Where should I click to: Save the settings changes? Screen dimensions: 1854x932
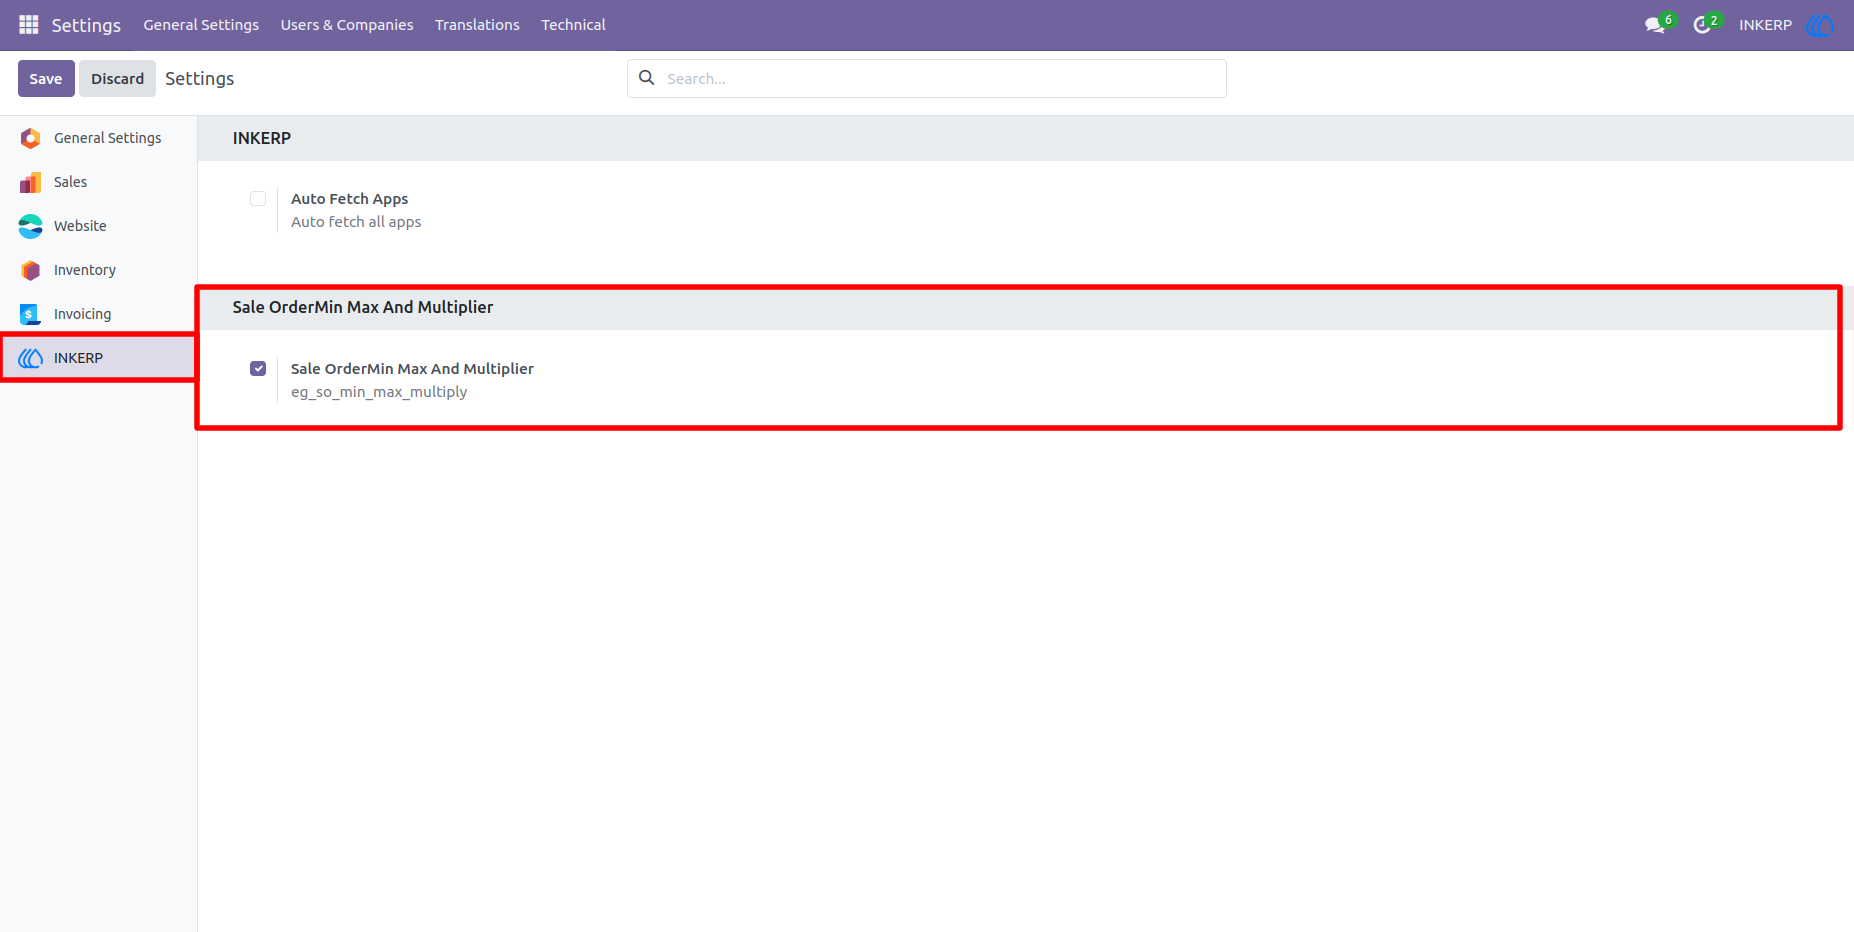pos(46,78)
